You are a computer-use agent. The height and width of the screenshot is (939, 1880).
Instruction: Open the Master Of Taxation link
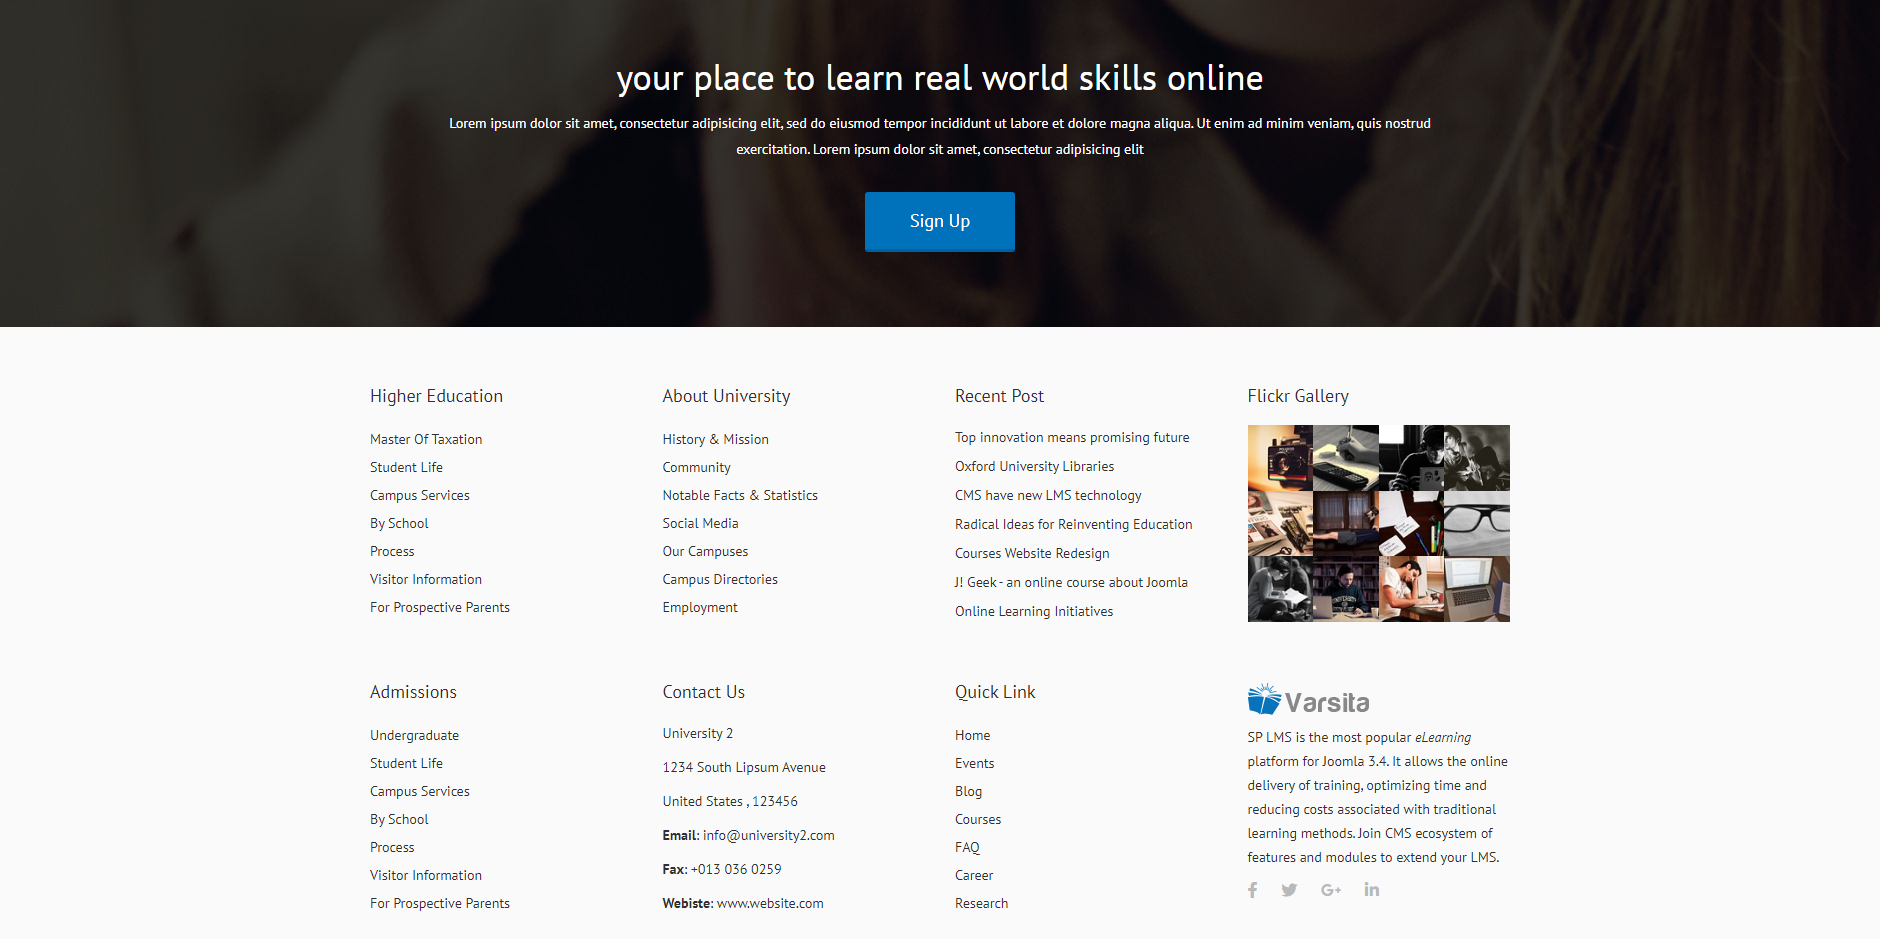click(x=426, y=439)
